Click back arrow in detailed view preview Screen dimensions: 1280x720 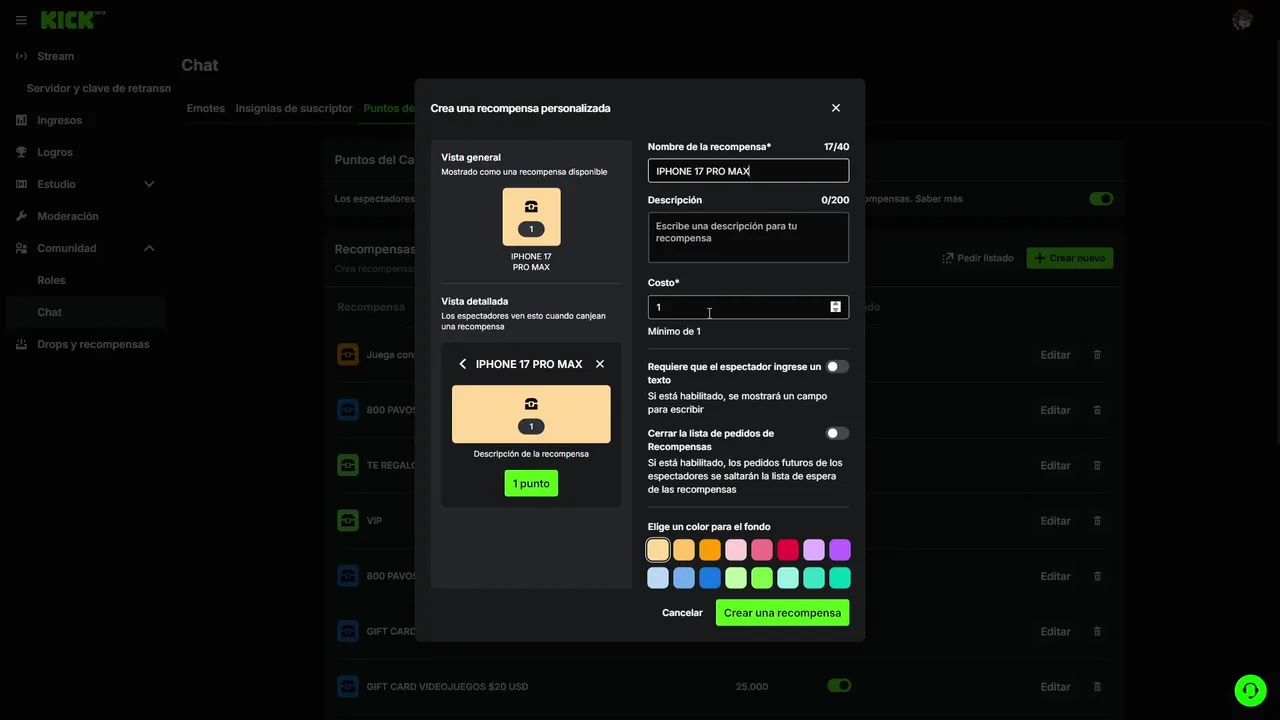coord(462,364)
